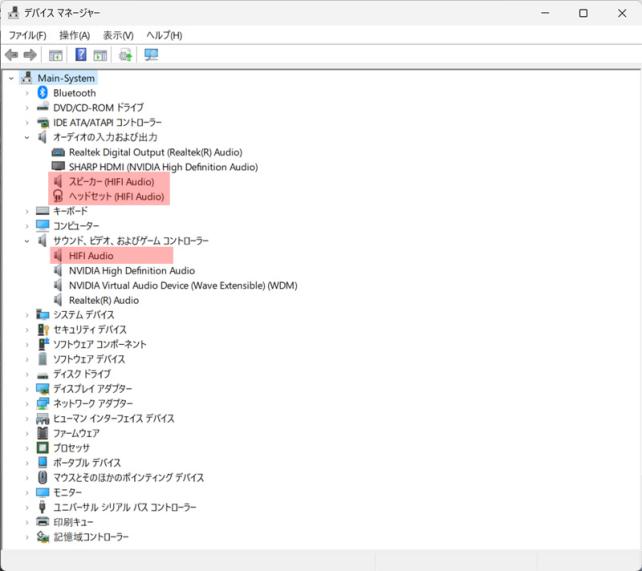The height and width of the screenshot is (571, 642).
Task: Click the speaker icon beside スピーカー (HIFI Audio)
Action: (58, 181)
